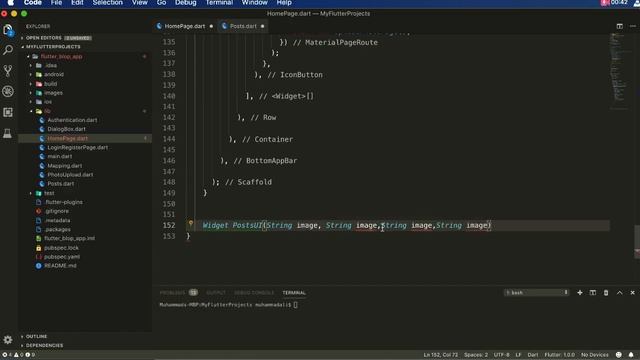Click the feedback smiley in status bar
Image resolution: width=640 pixels, height=360 pixels.
pyautogui.click(x=619, y=355)
